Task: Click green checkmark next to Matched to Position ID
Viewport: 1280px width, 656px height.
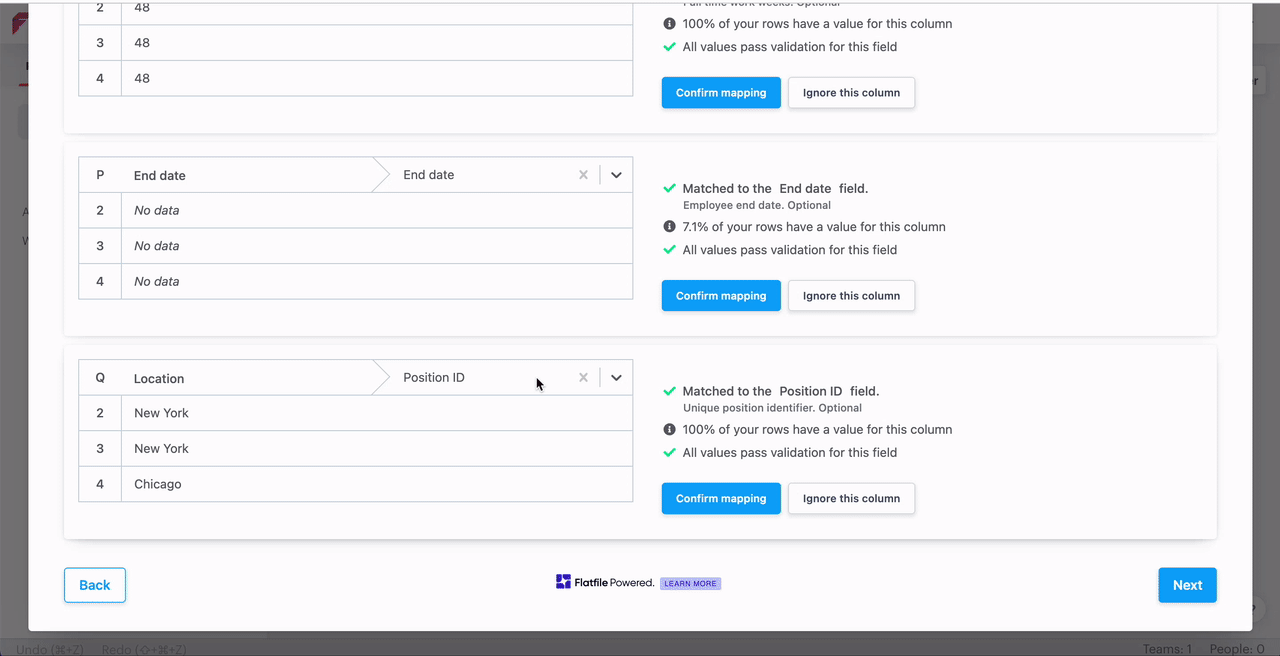Action: tap(669, 391)
